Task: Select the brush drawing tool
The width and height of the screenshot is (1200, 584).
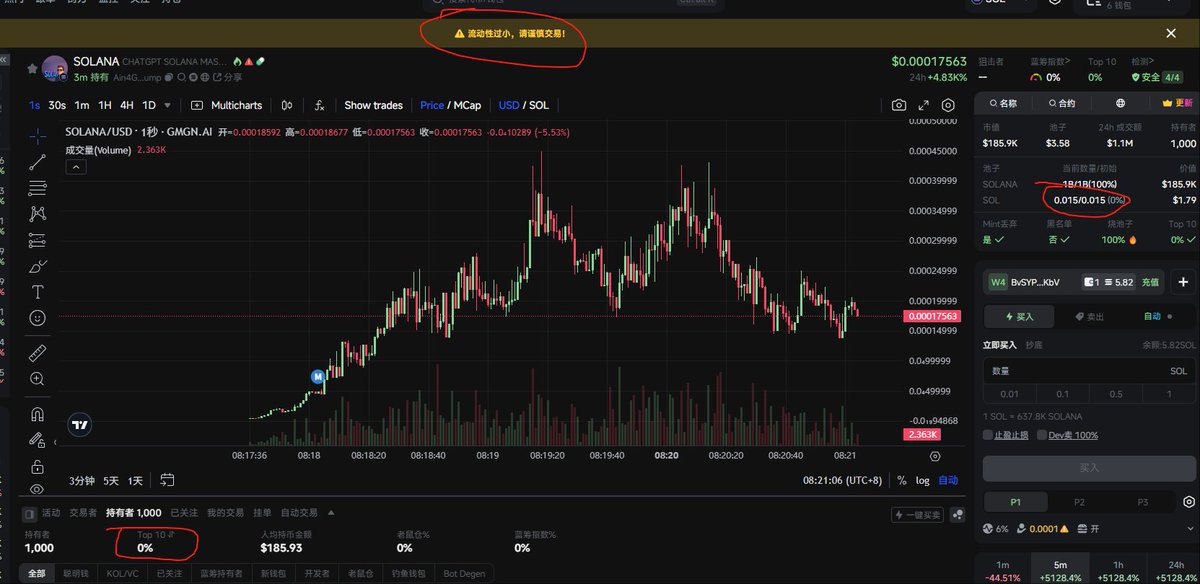Action: click(38, 266)
